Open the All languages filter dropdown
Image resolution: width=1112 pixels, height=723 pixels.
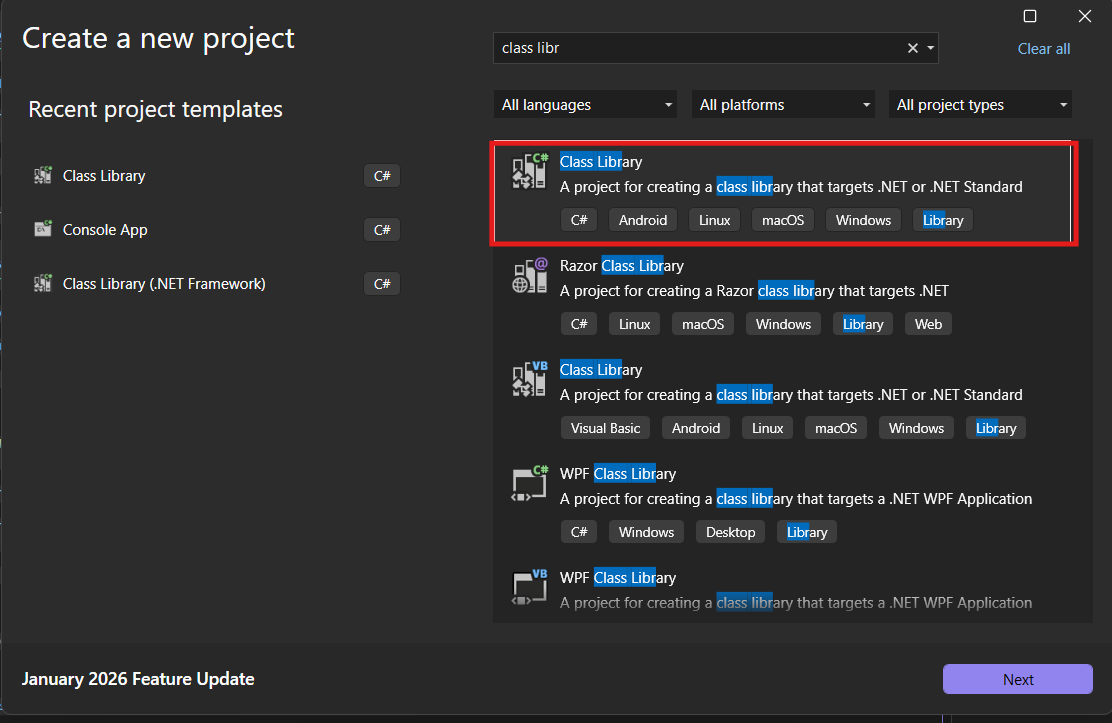(x=585, y=104)
